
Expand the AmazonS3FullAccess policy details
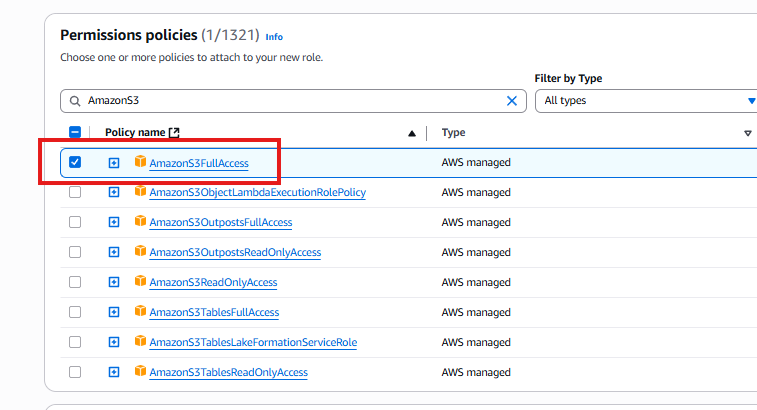114,163
